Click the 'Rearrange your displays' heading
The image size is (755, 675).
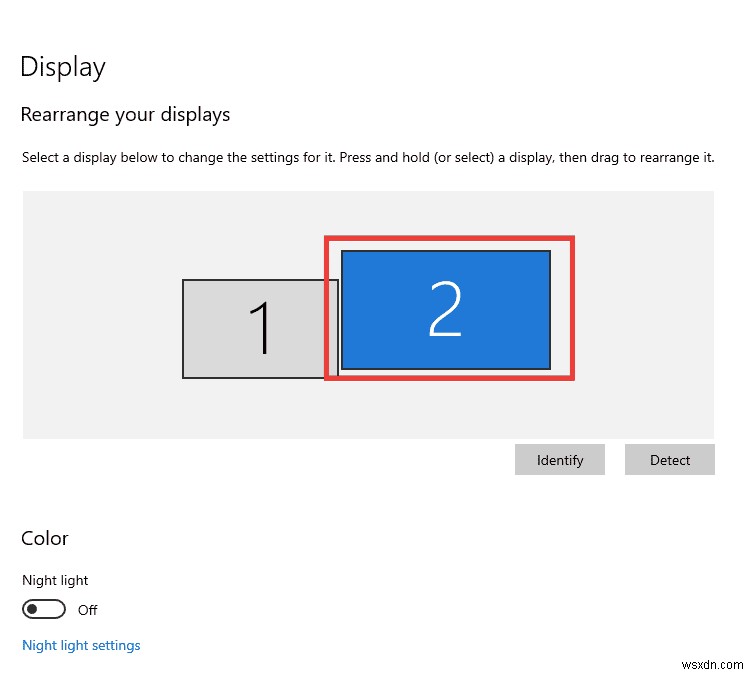[x=125, y=115]
